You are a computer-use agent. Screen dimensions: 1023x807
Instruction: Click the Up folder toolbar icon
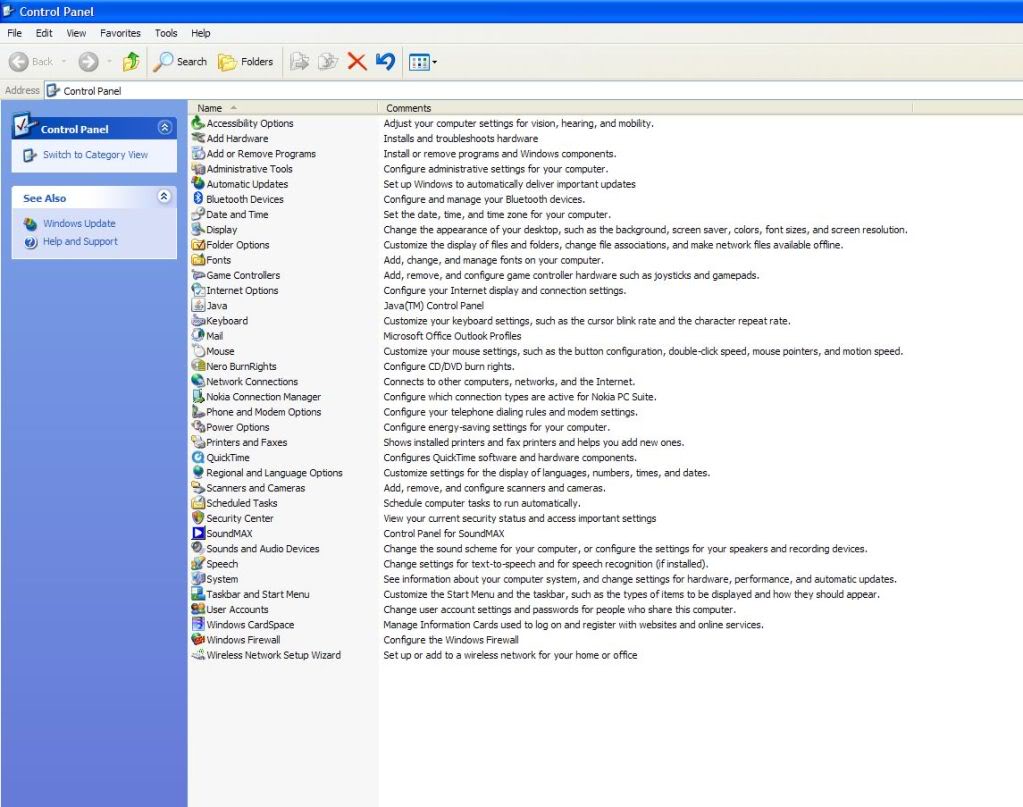pos(130,62)
